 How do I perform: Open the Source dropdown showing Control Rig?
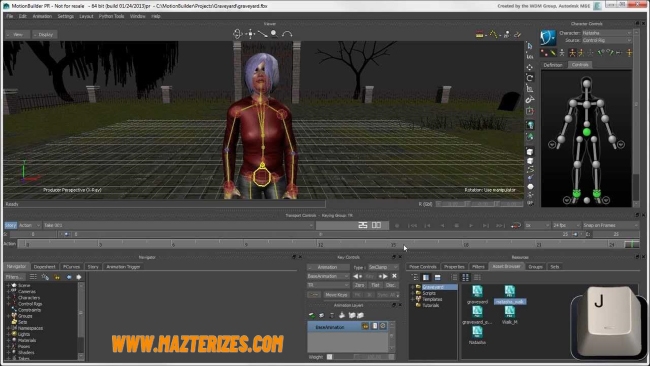[x=606, y=40]
